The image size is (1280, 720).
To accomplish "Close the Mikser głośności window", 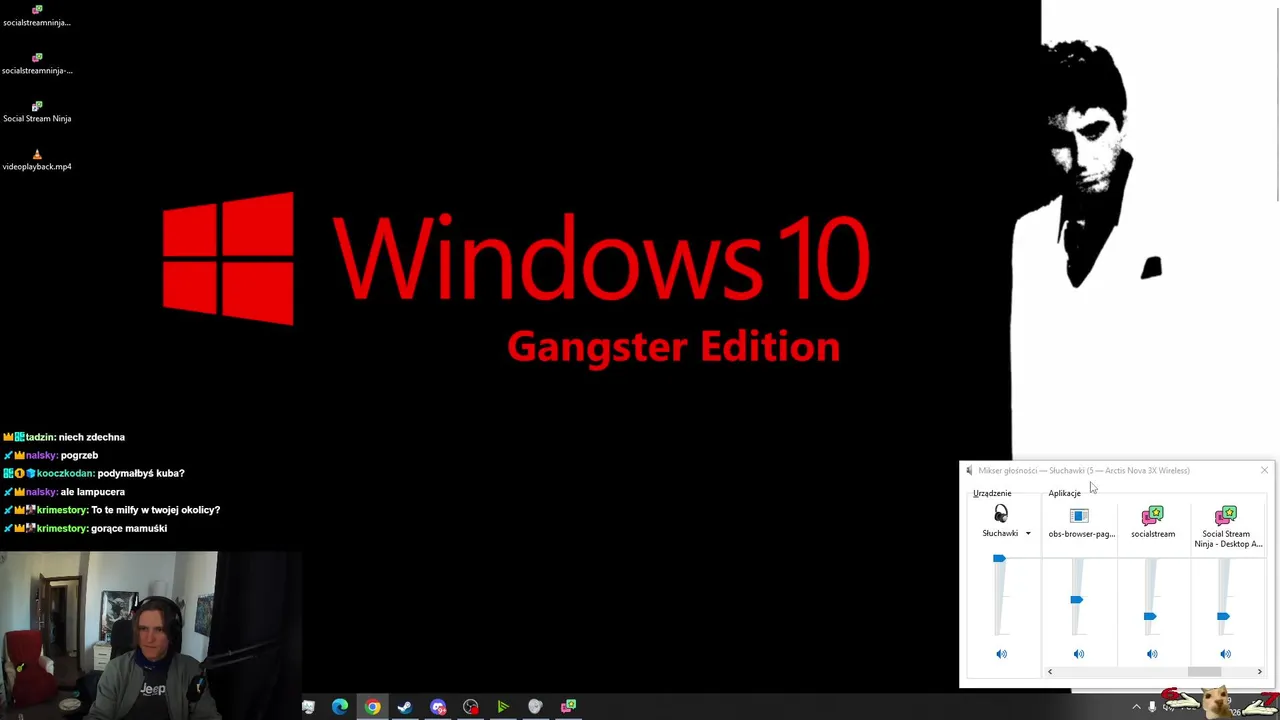I will [1264, 470].
